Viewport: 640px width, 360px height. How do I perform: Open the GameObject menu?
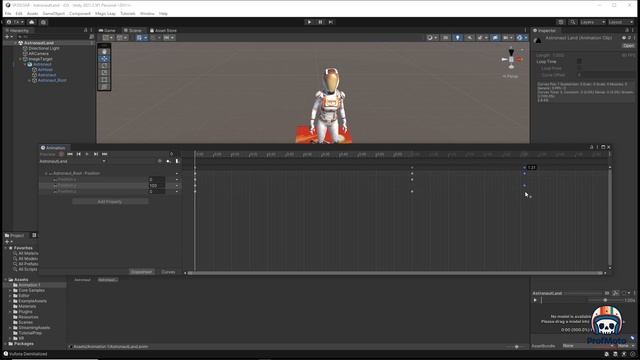[x=53, y=13]
